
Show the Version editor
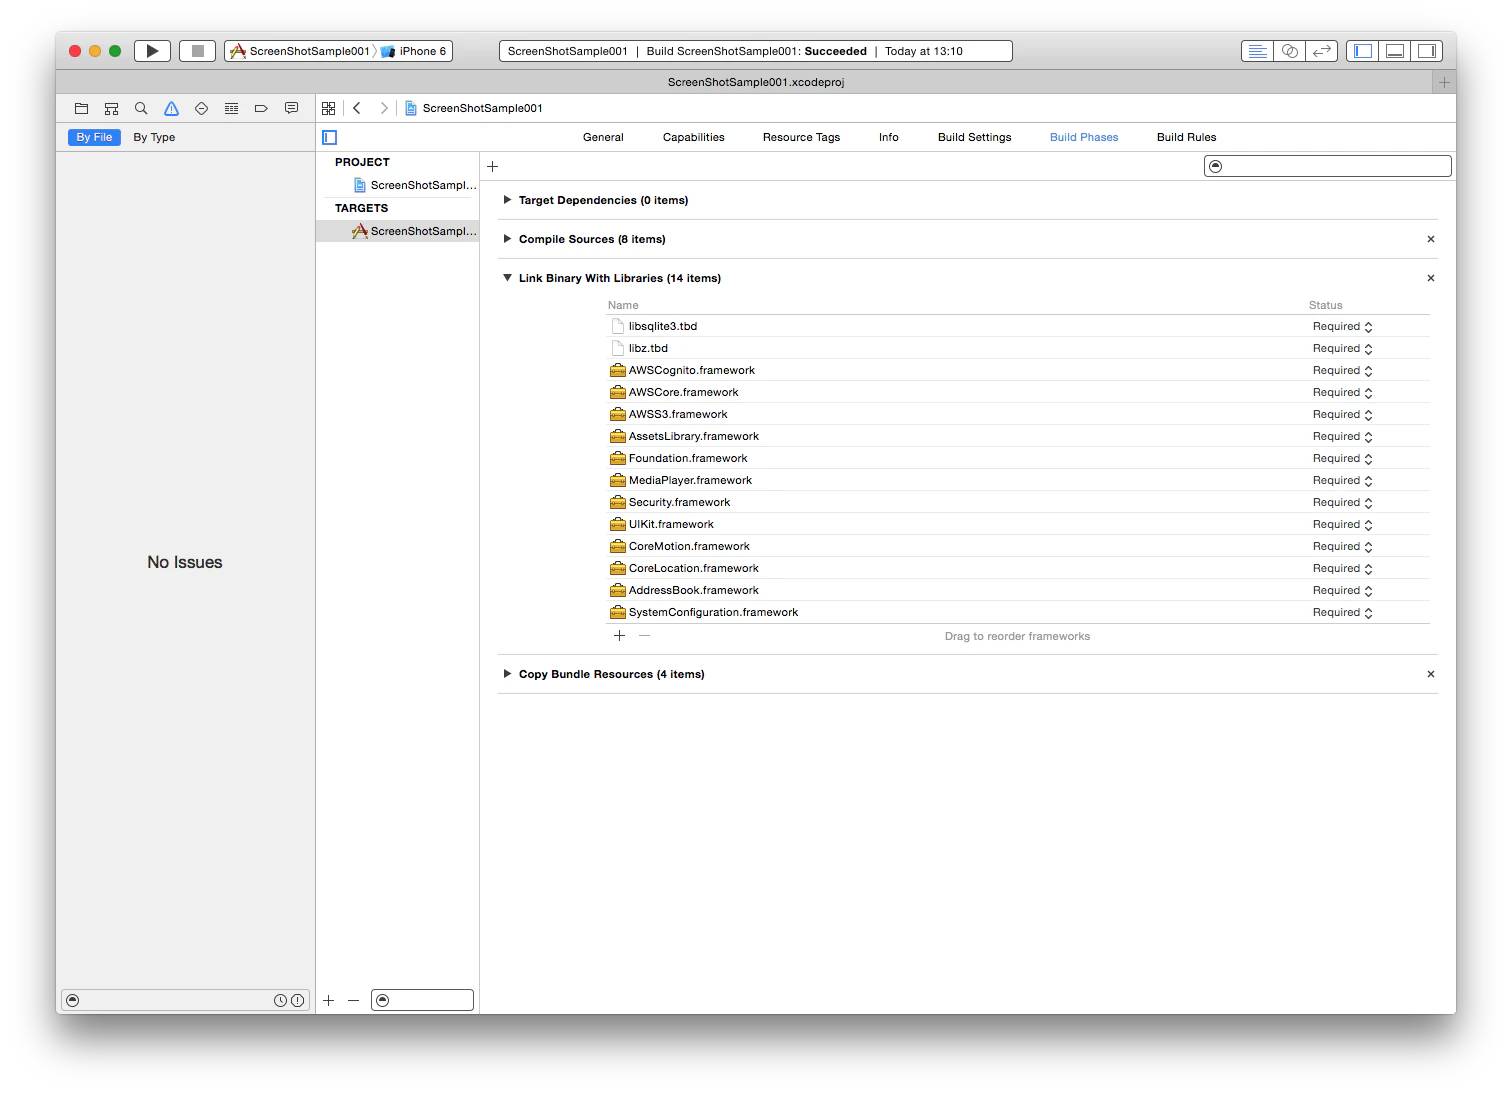pyautogui.click(x=1322, y=51)
